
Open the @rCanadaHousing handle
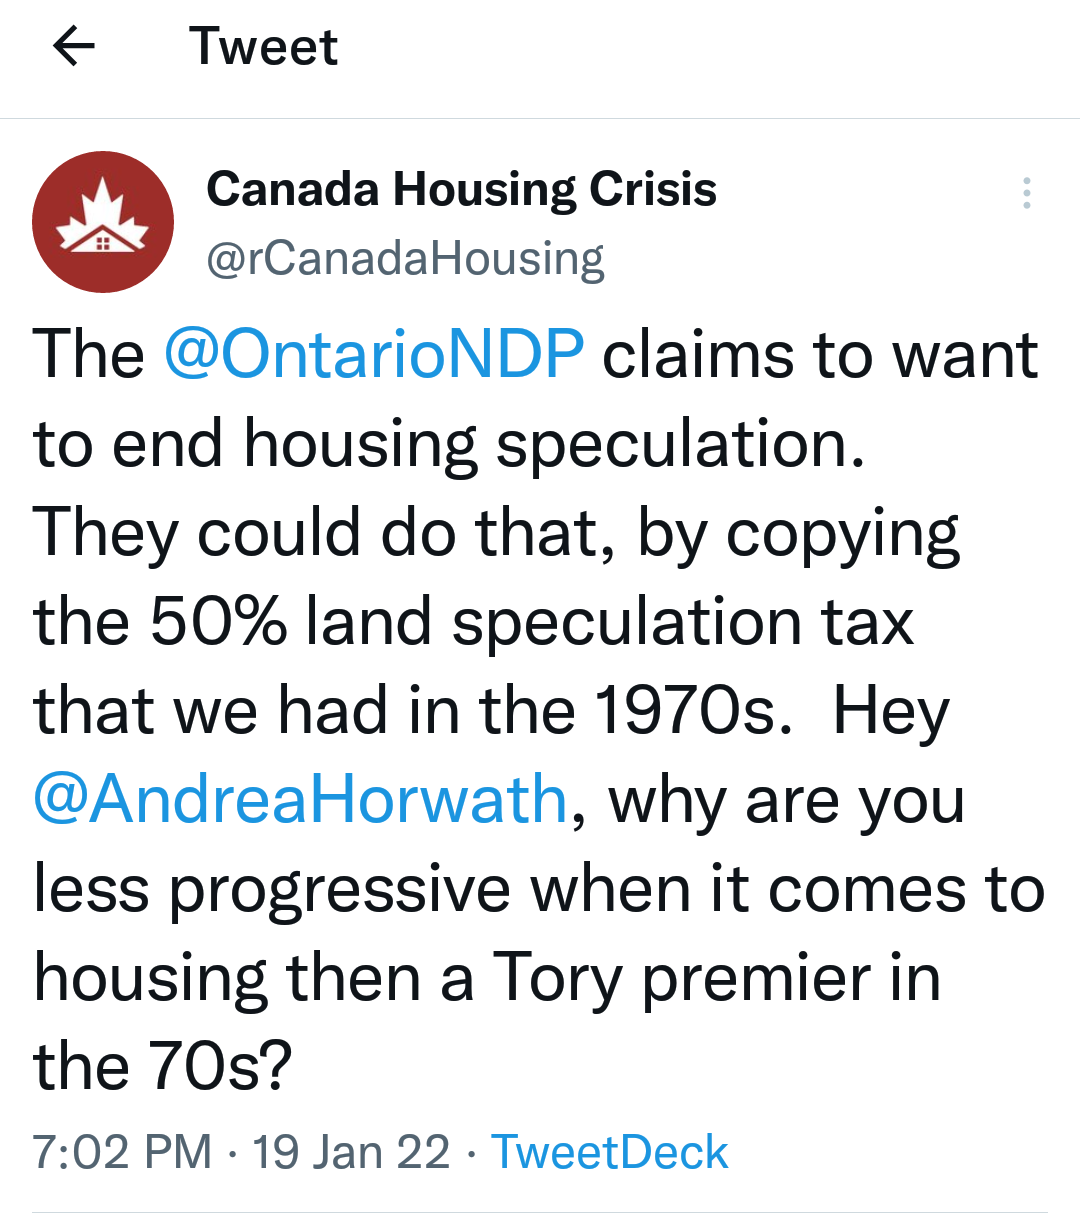pyautogui.click(x=405, y=258)
